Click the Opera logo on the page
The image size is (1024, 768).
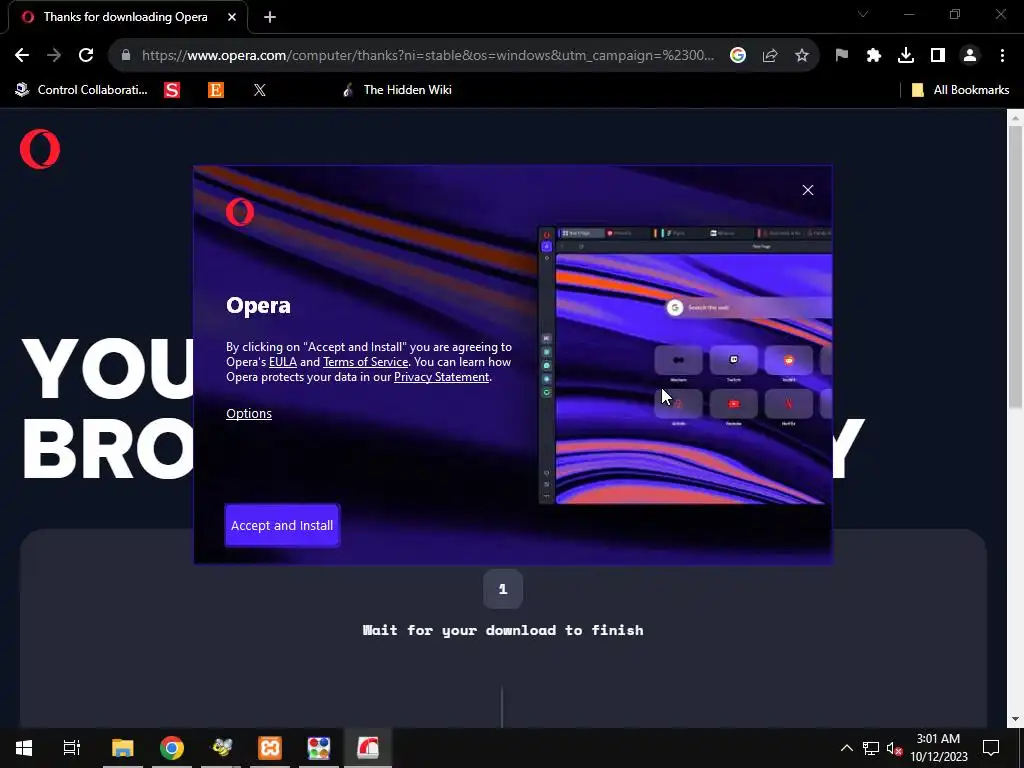tap(40, 149)
